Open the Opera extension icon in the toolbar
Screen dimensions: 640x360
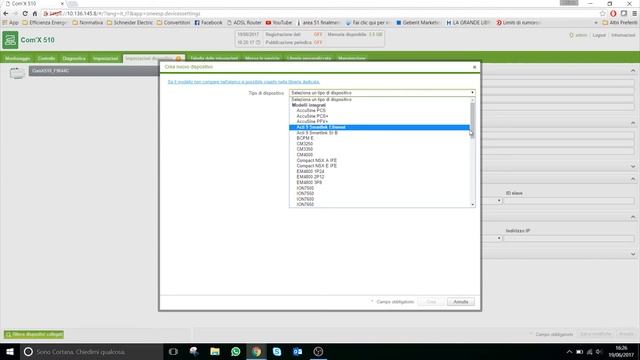pyautogui.click(x=613, y=13)
